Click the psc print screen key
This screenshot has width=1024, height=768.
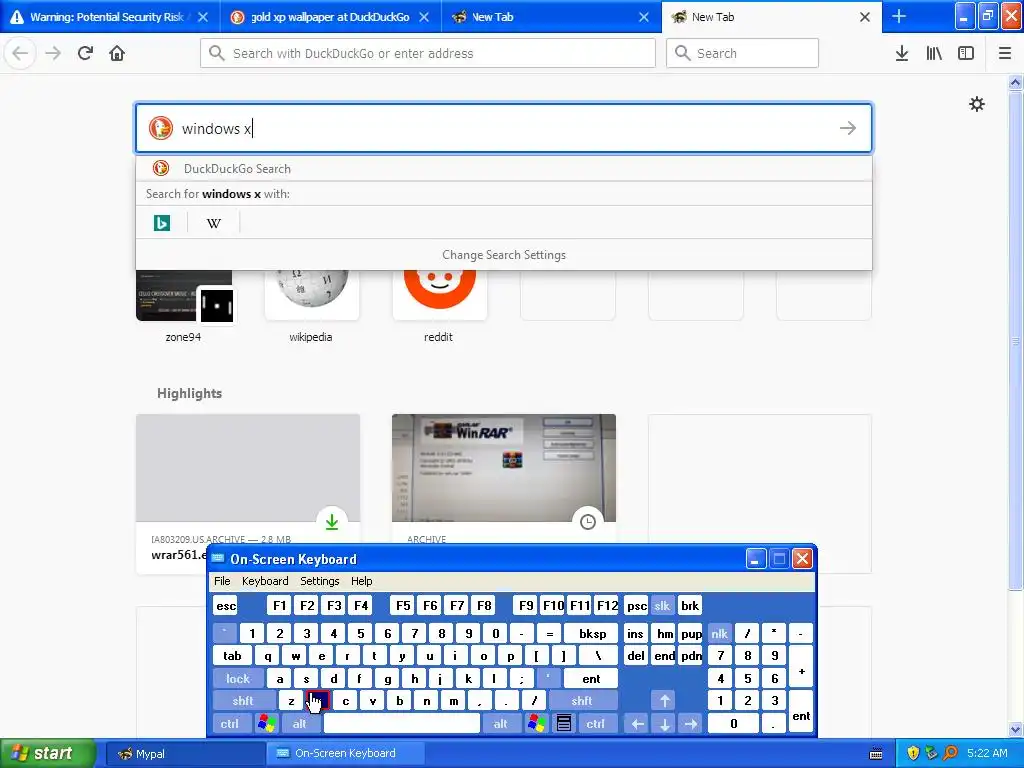[637, 605]
